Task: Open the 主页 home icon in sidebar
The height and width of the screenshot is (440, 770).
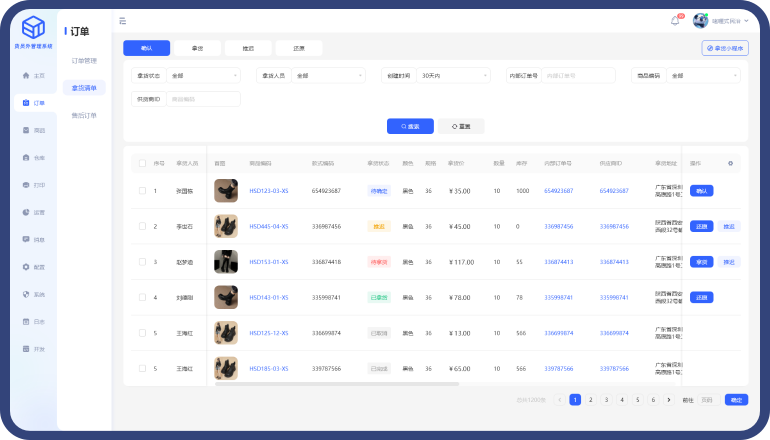Action: point(26,75)
